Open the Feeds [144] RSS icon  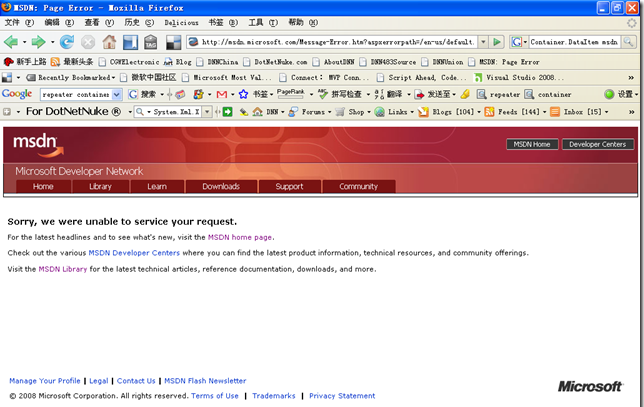[489, 112]
